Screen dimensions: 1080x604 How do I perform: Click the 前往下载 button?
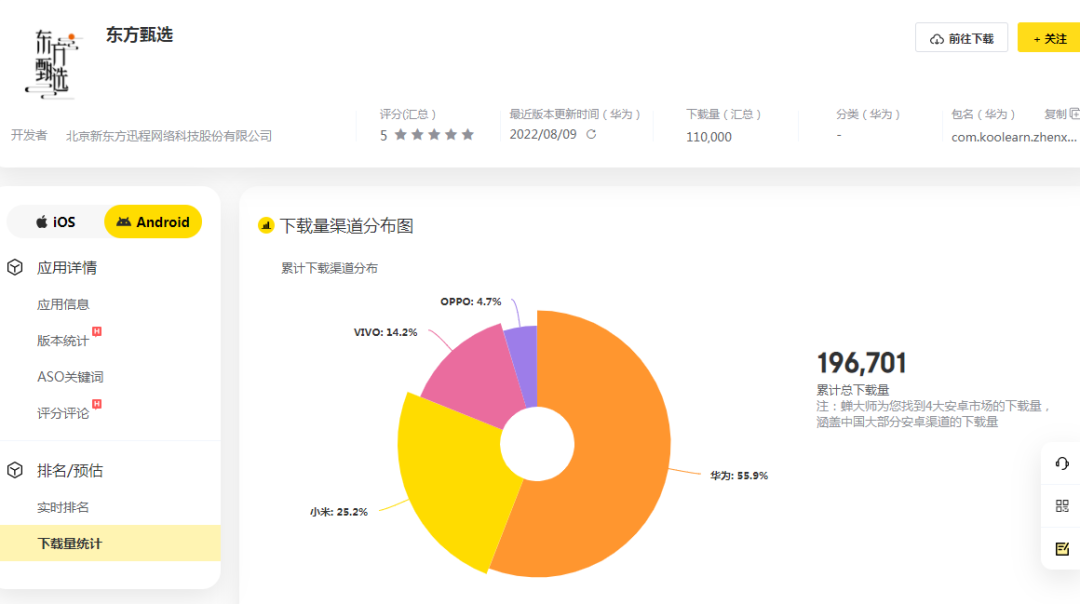coord(962,36)
